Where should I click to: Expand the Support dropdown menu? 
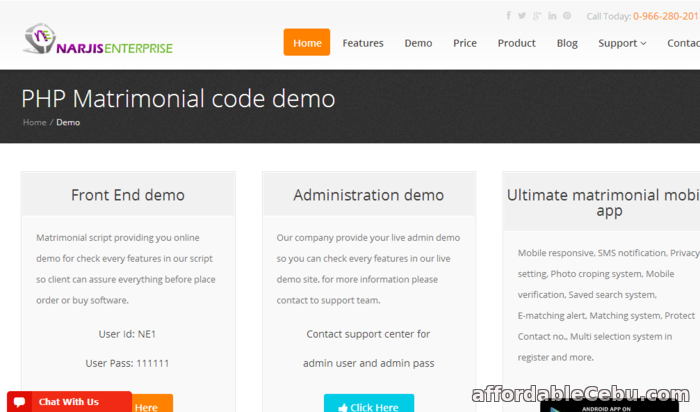(622, 43)
